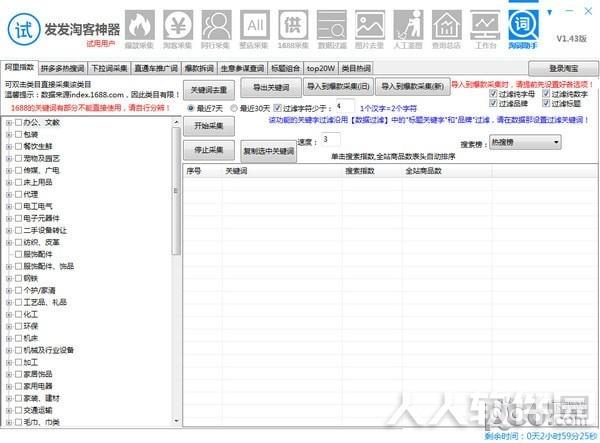
Task: Expand the 床上用品 tree node
Action: [9, 182]
